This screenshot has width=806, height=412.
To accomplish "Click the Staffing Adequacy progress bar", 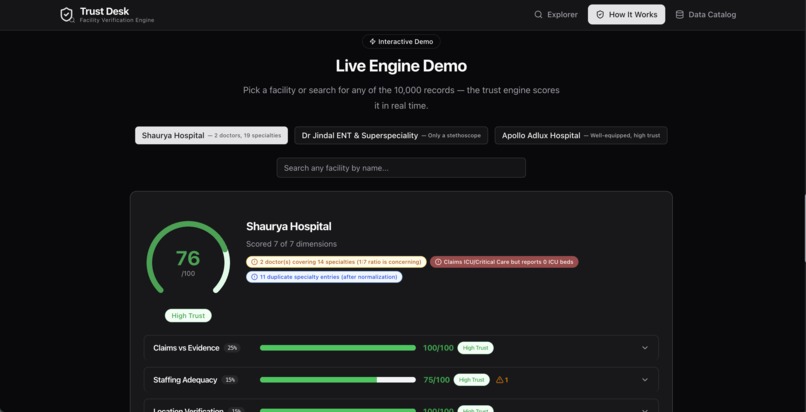I will coord(338,380).
